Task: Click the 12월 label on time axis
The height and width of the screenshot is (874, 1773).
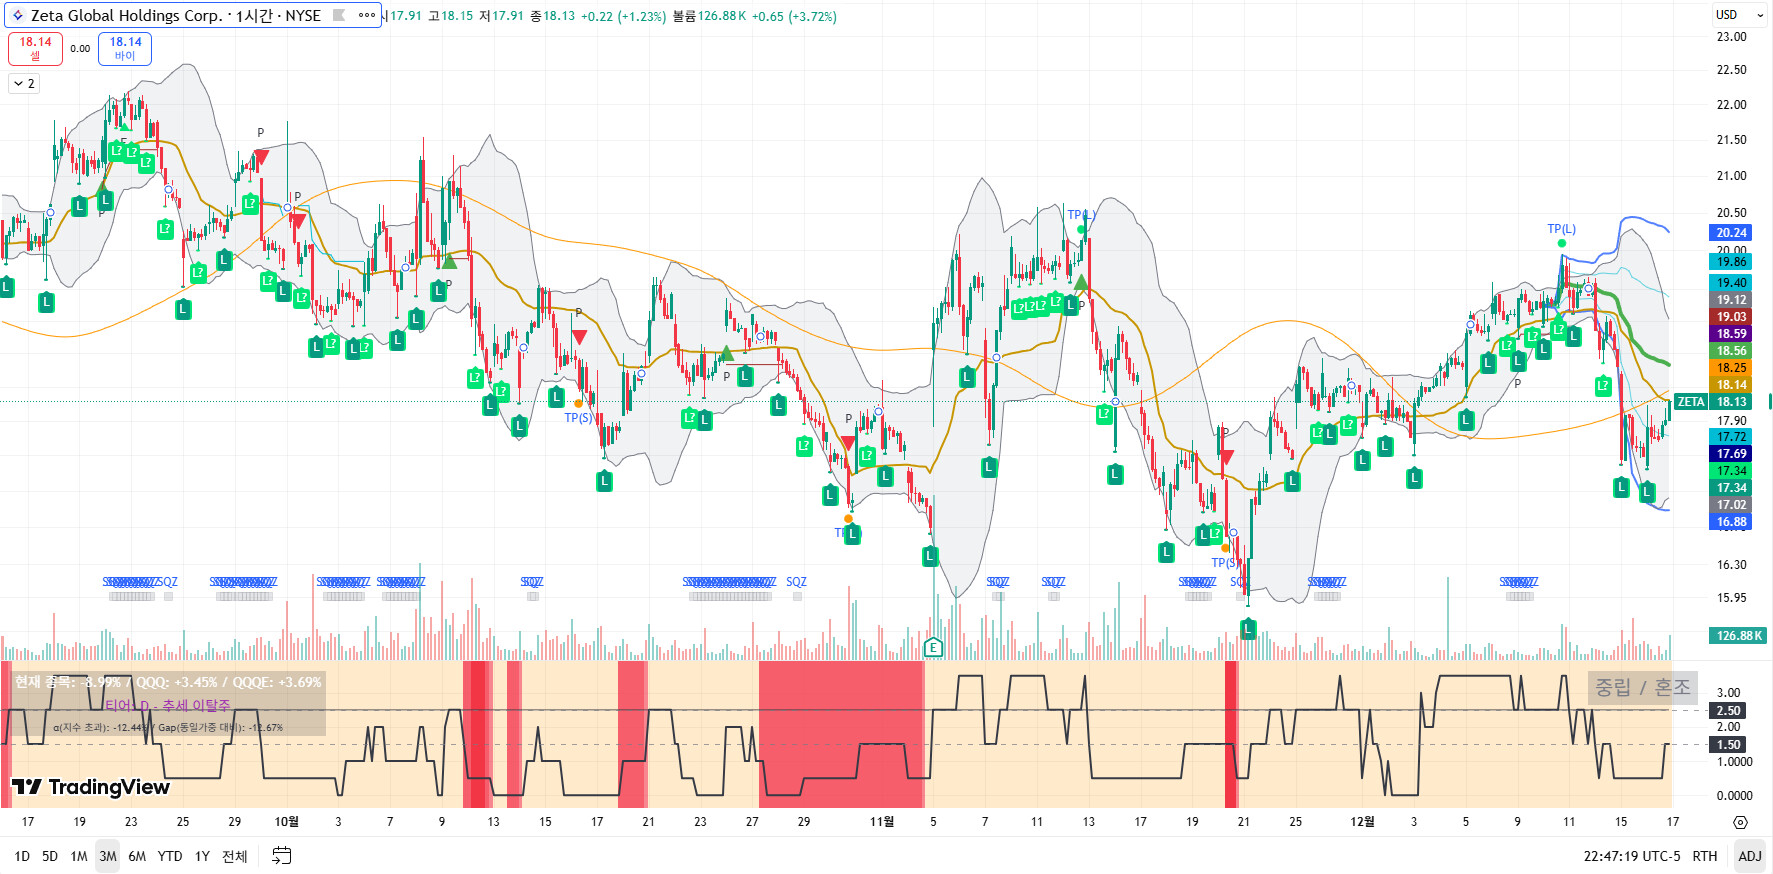Action: [x=1362, y=822]
